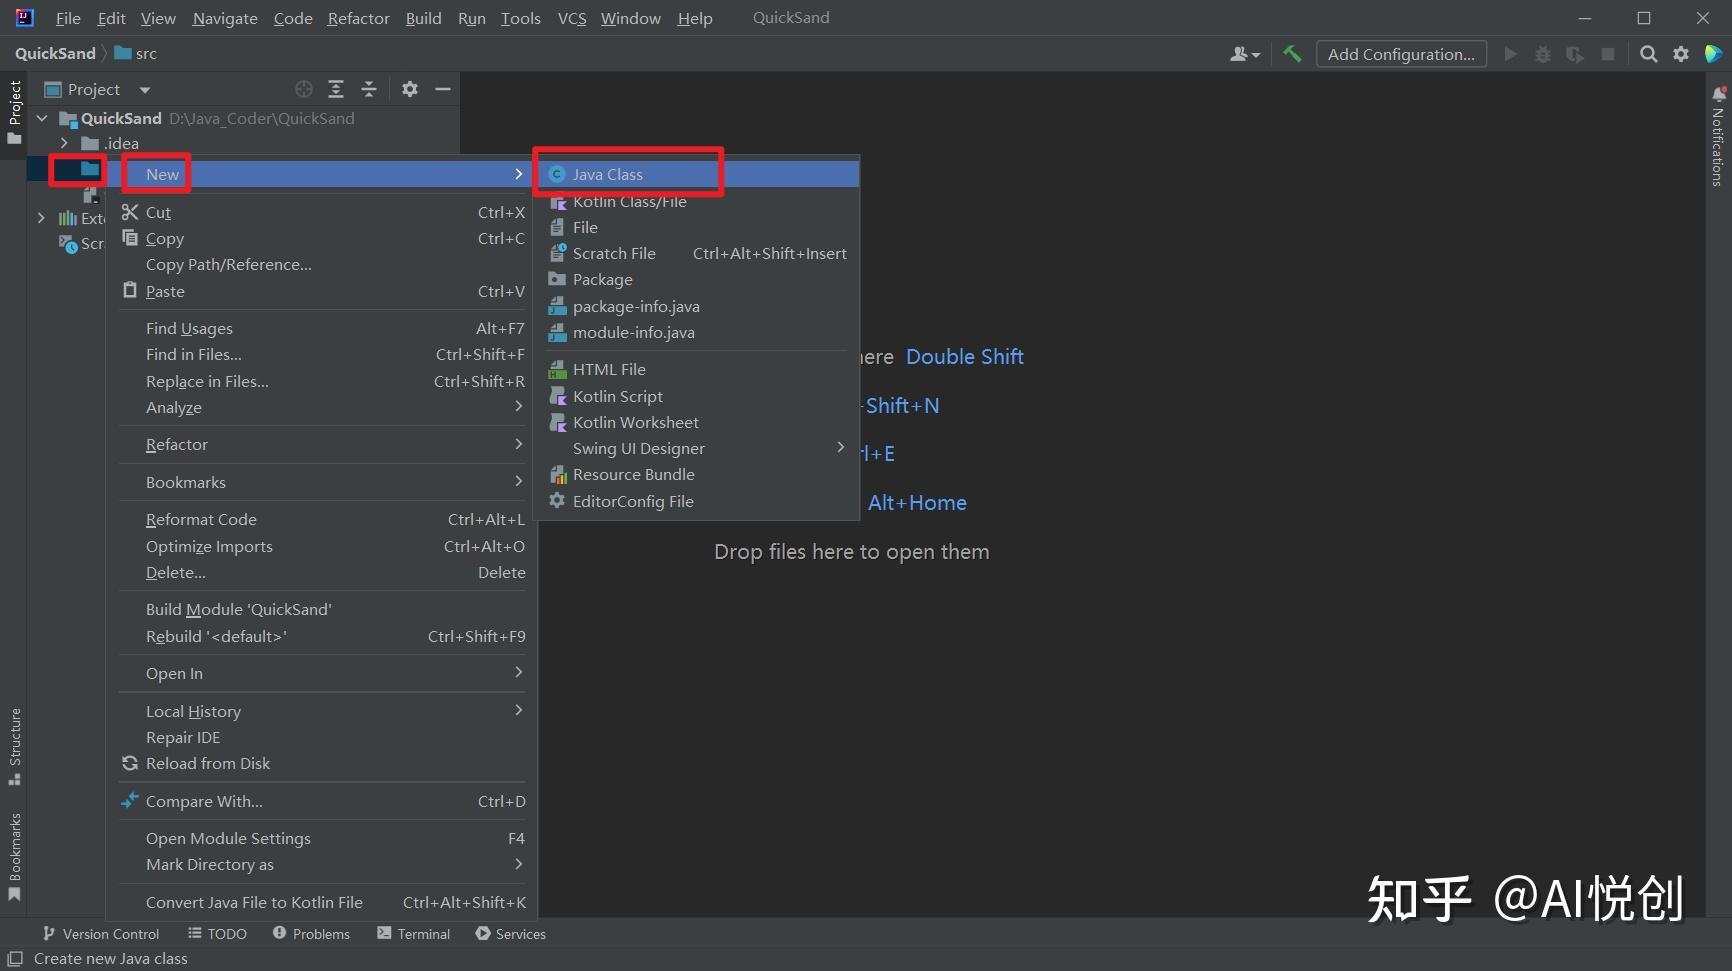Click the Compare With icon
Image resolution: width=1732 pixels, height=971 pixels.
[130, 801]
